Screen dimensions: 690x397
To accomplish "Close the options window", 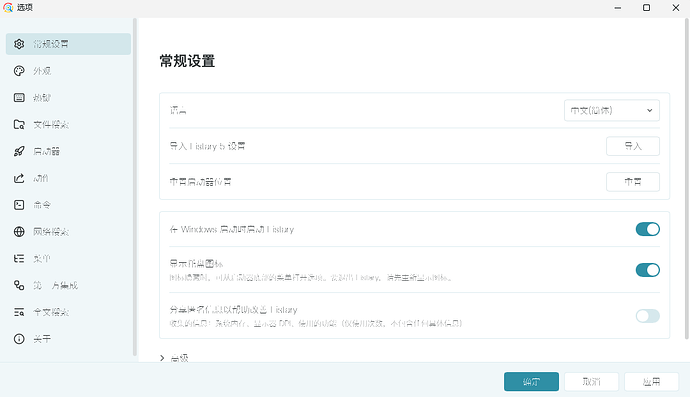I will [x=676, y=8].
